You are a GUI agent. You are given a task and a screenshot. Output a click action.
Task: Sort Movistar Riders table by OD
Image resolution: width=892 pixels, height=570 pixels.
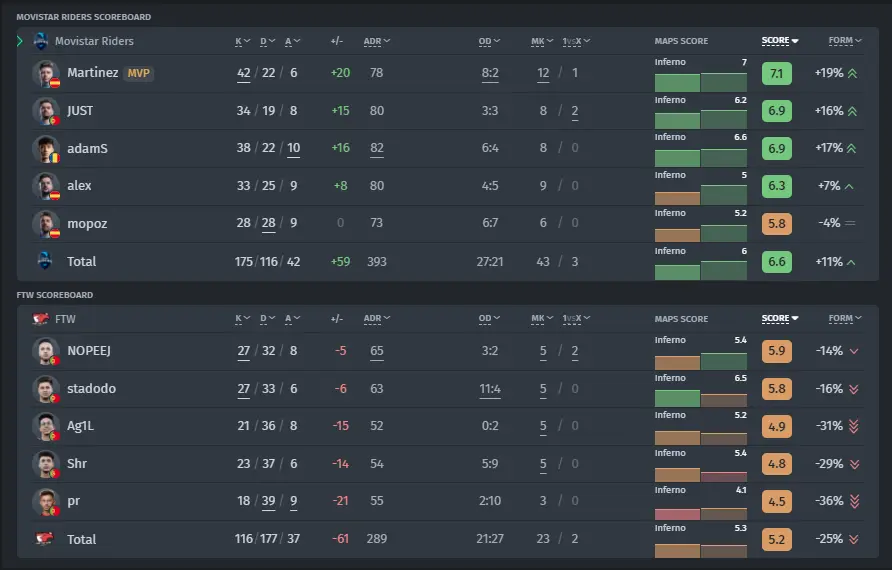(x=489, y=41)
